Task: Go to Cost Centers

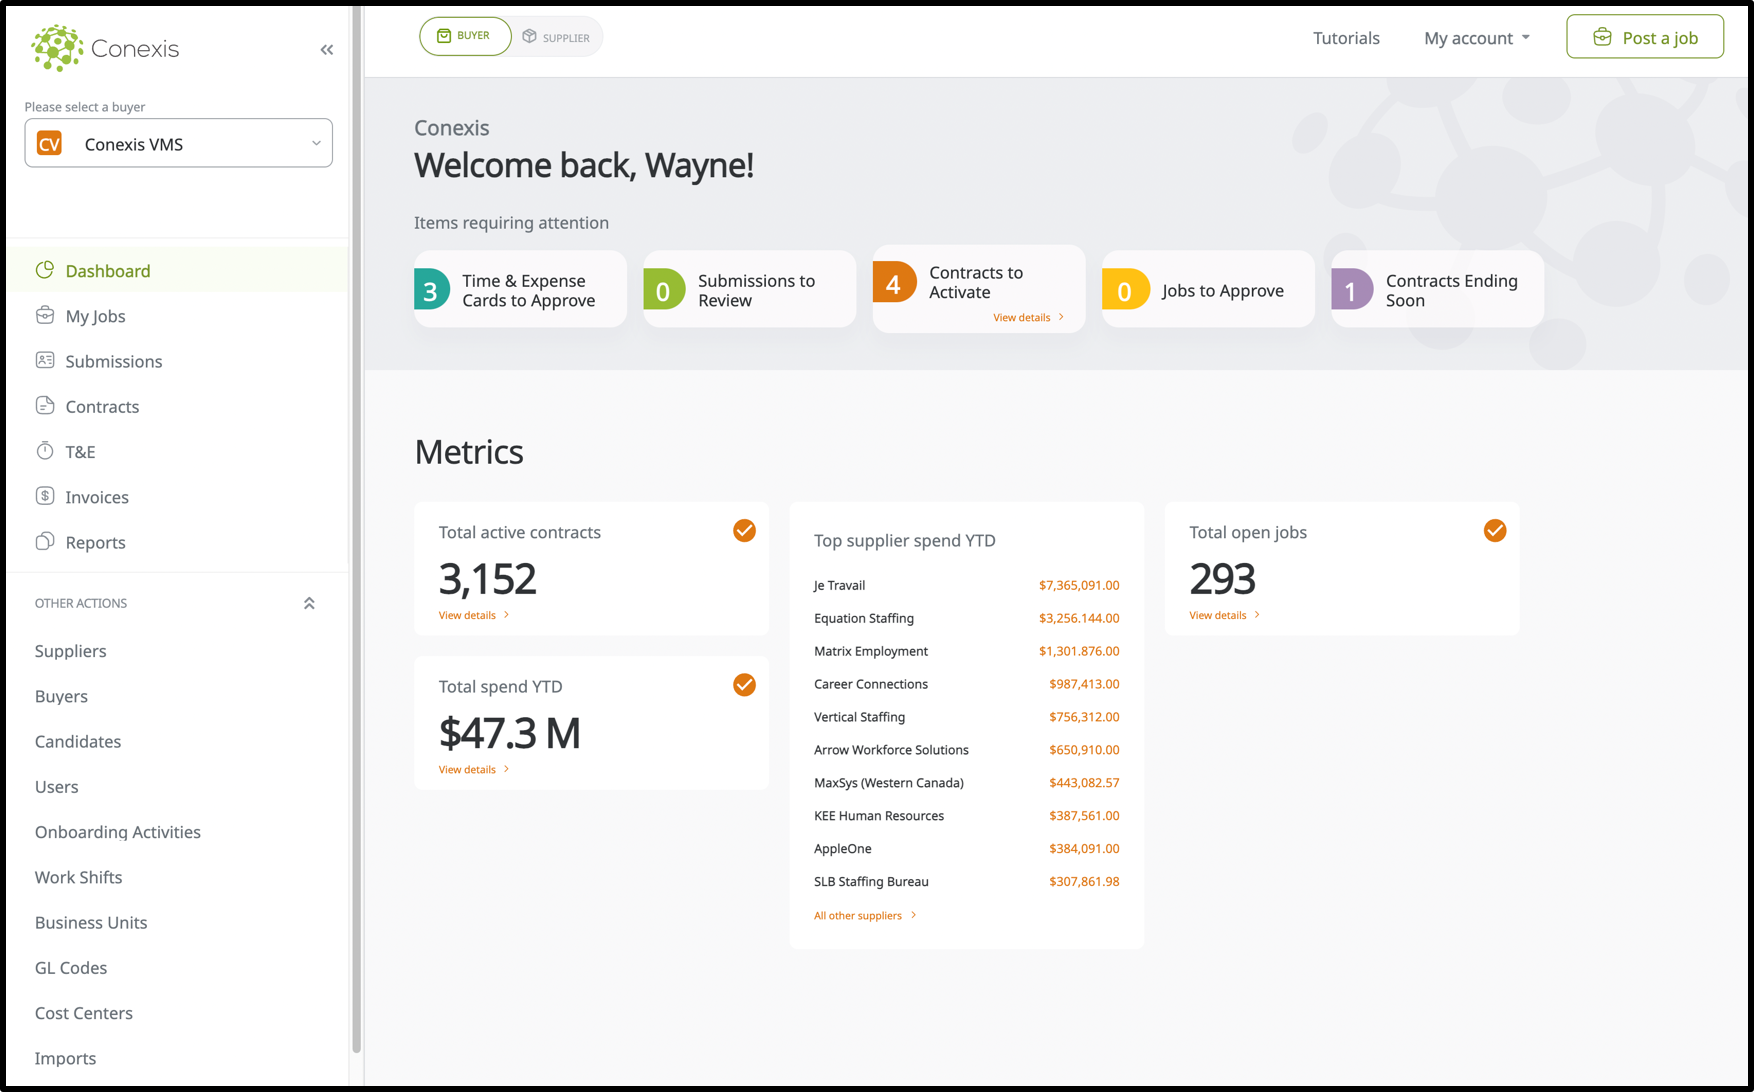Action: [84, 1013]
